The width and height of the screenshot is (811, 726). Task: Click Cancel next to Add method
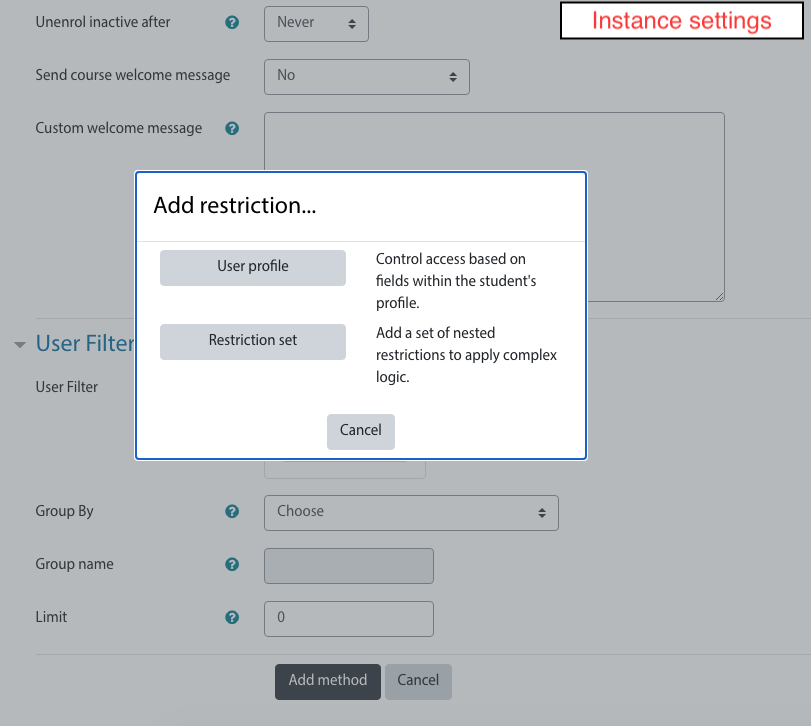(x=418, y=682)
